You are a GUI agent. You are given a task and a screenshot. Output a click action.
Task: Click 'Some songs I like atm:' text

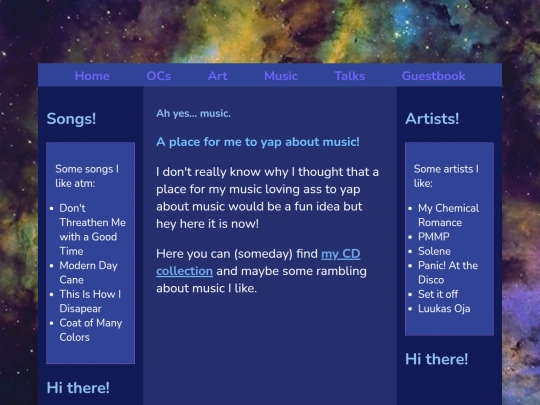[x=87, y=176]
